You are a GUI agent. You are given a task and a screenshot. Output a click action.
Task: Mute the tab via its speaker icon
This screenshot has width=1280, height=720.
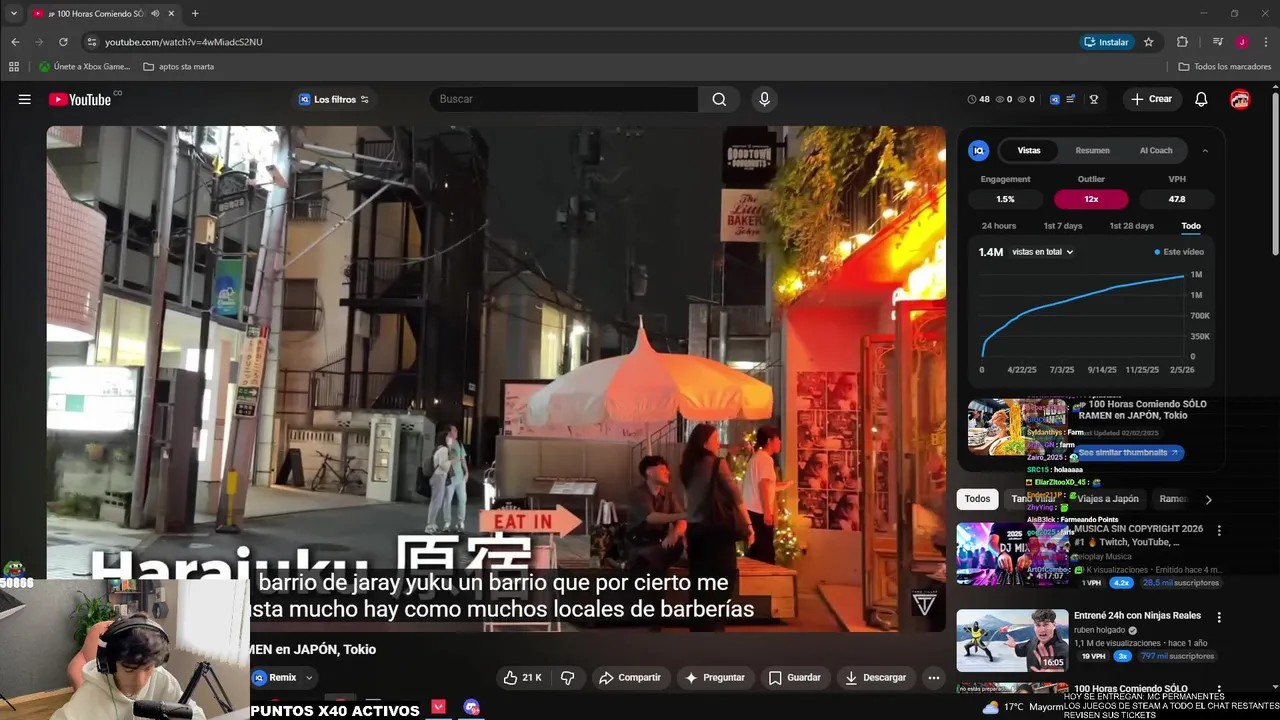155,13
